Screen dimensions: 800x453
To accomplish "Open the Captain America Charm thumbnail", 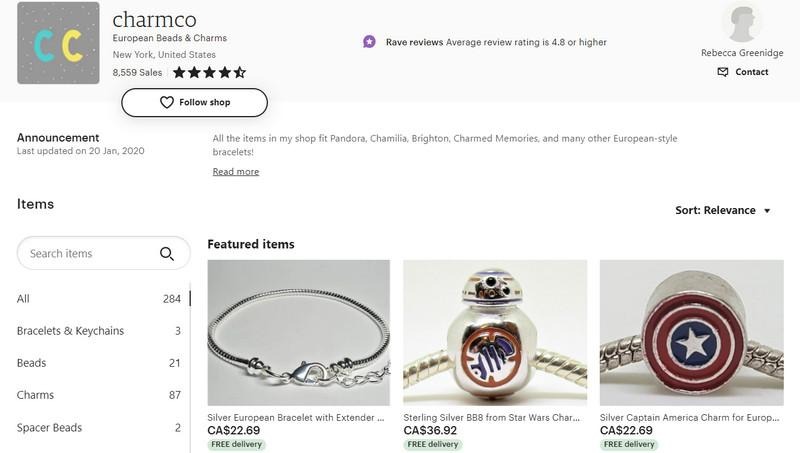I will point(691,332).
